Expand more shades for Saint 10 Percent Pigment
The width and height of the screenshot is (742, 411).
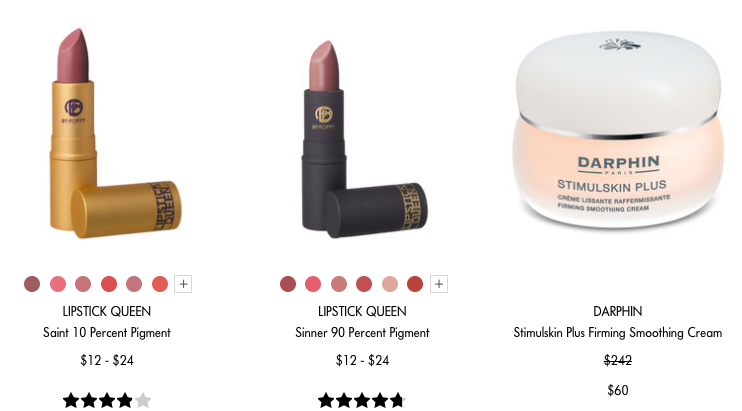coord(183,284)
